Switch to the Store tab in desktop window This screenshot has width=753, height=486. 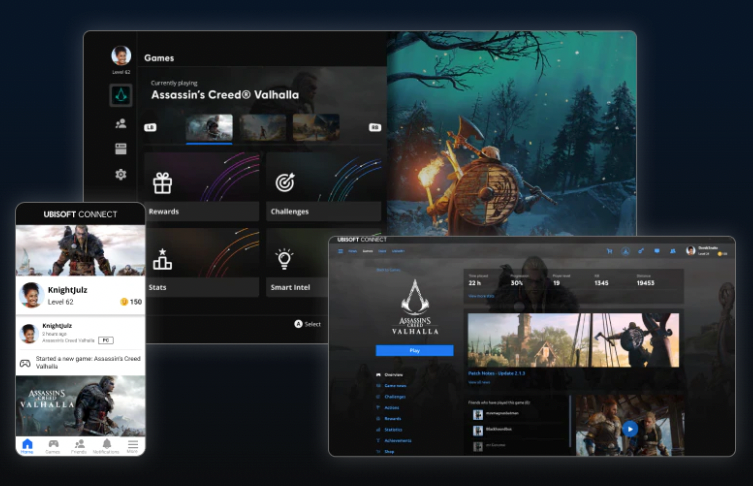tap(382, 251)
